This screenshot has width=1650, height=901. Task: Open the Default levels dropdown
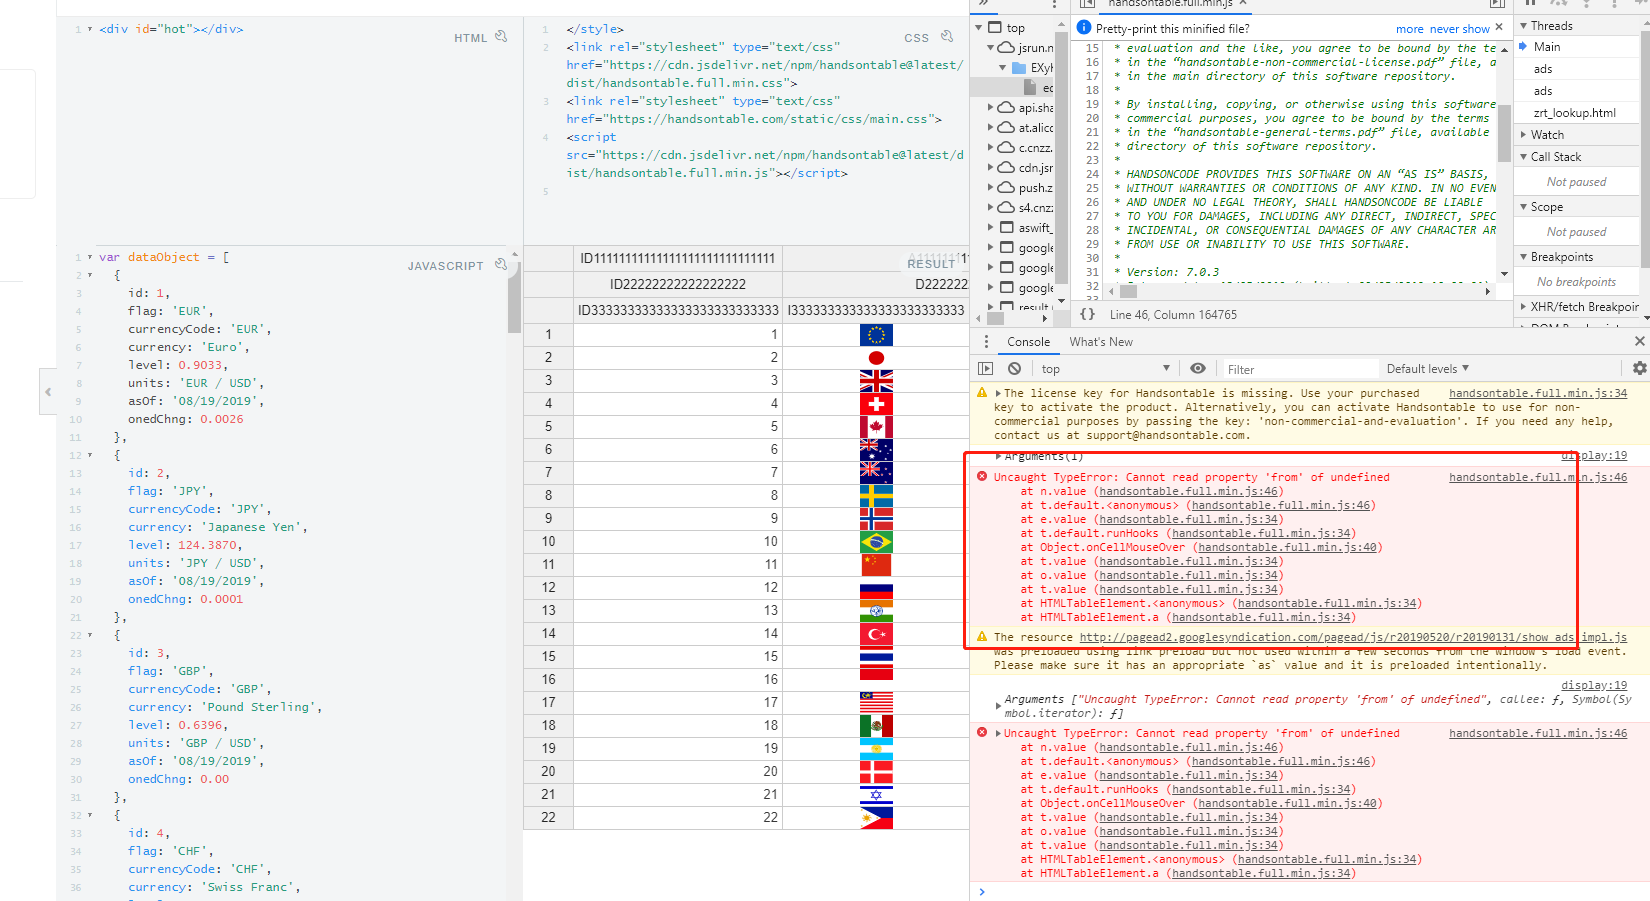pos(1427,368)
